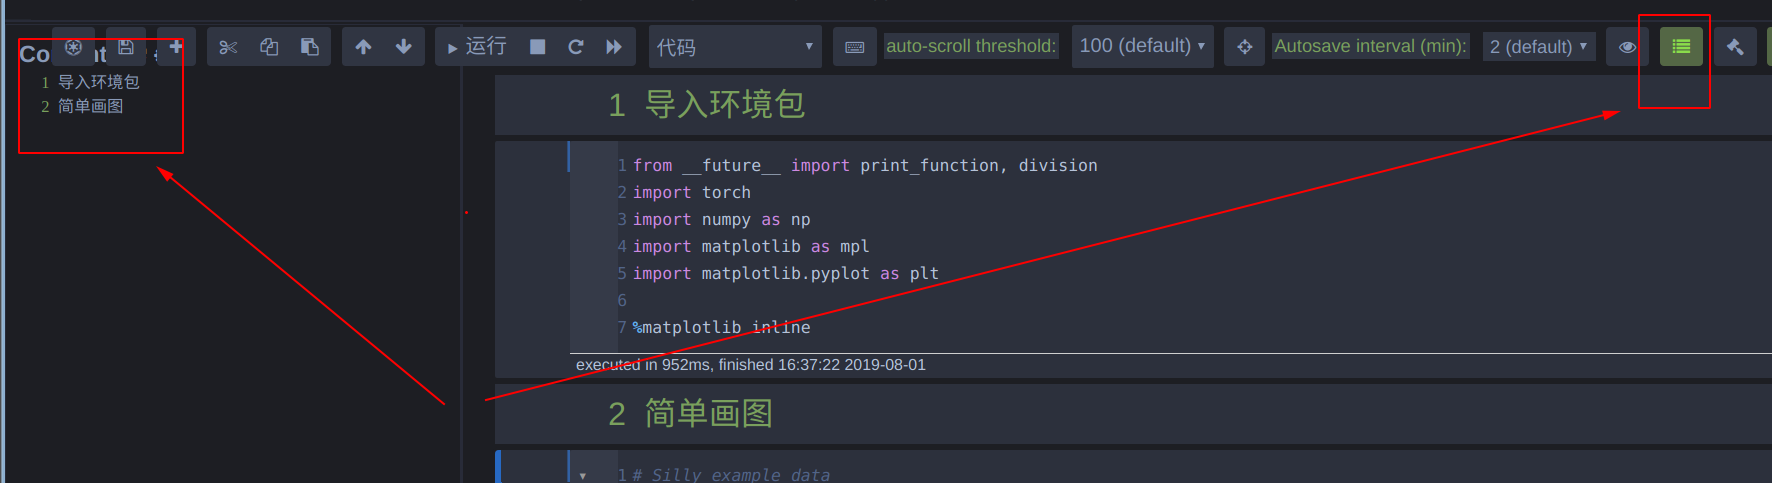The width and height of the screenshot is (1772, 483).
Task: Stop the kernel with square icon
Action: click(537, 47)
